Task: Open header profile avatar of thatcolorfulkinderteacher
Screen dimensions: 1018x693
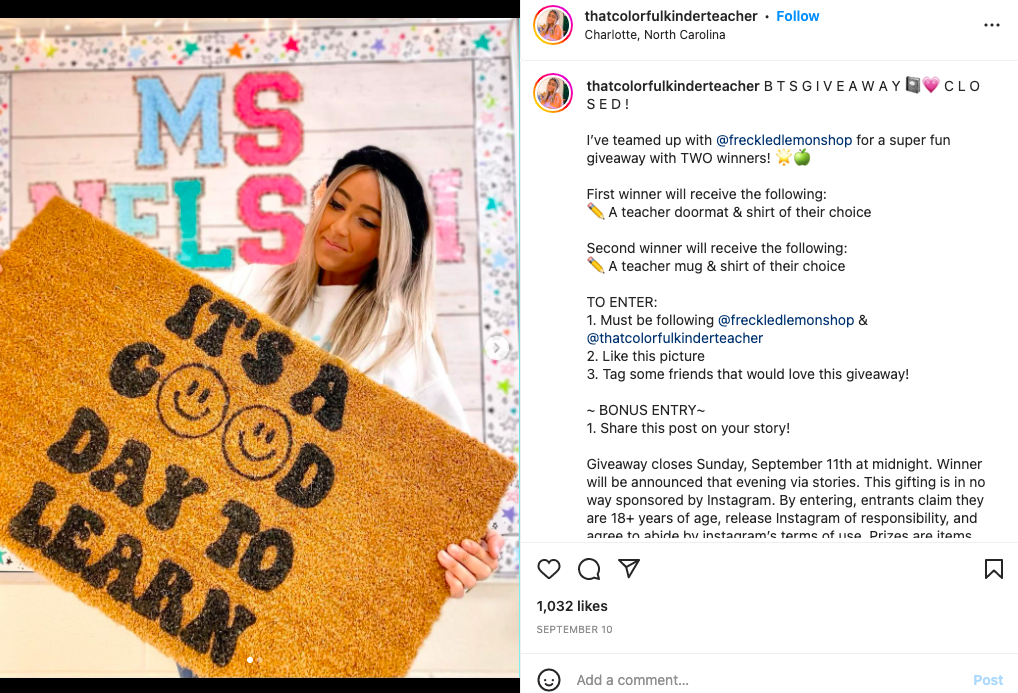Action: 552,25
